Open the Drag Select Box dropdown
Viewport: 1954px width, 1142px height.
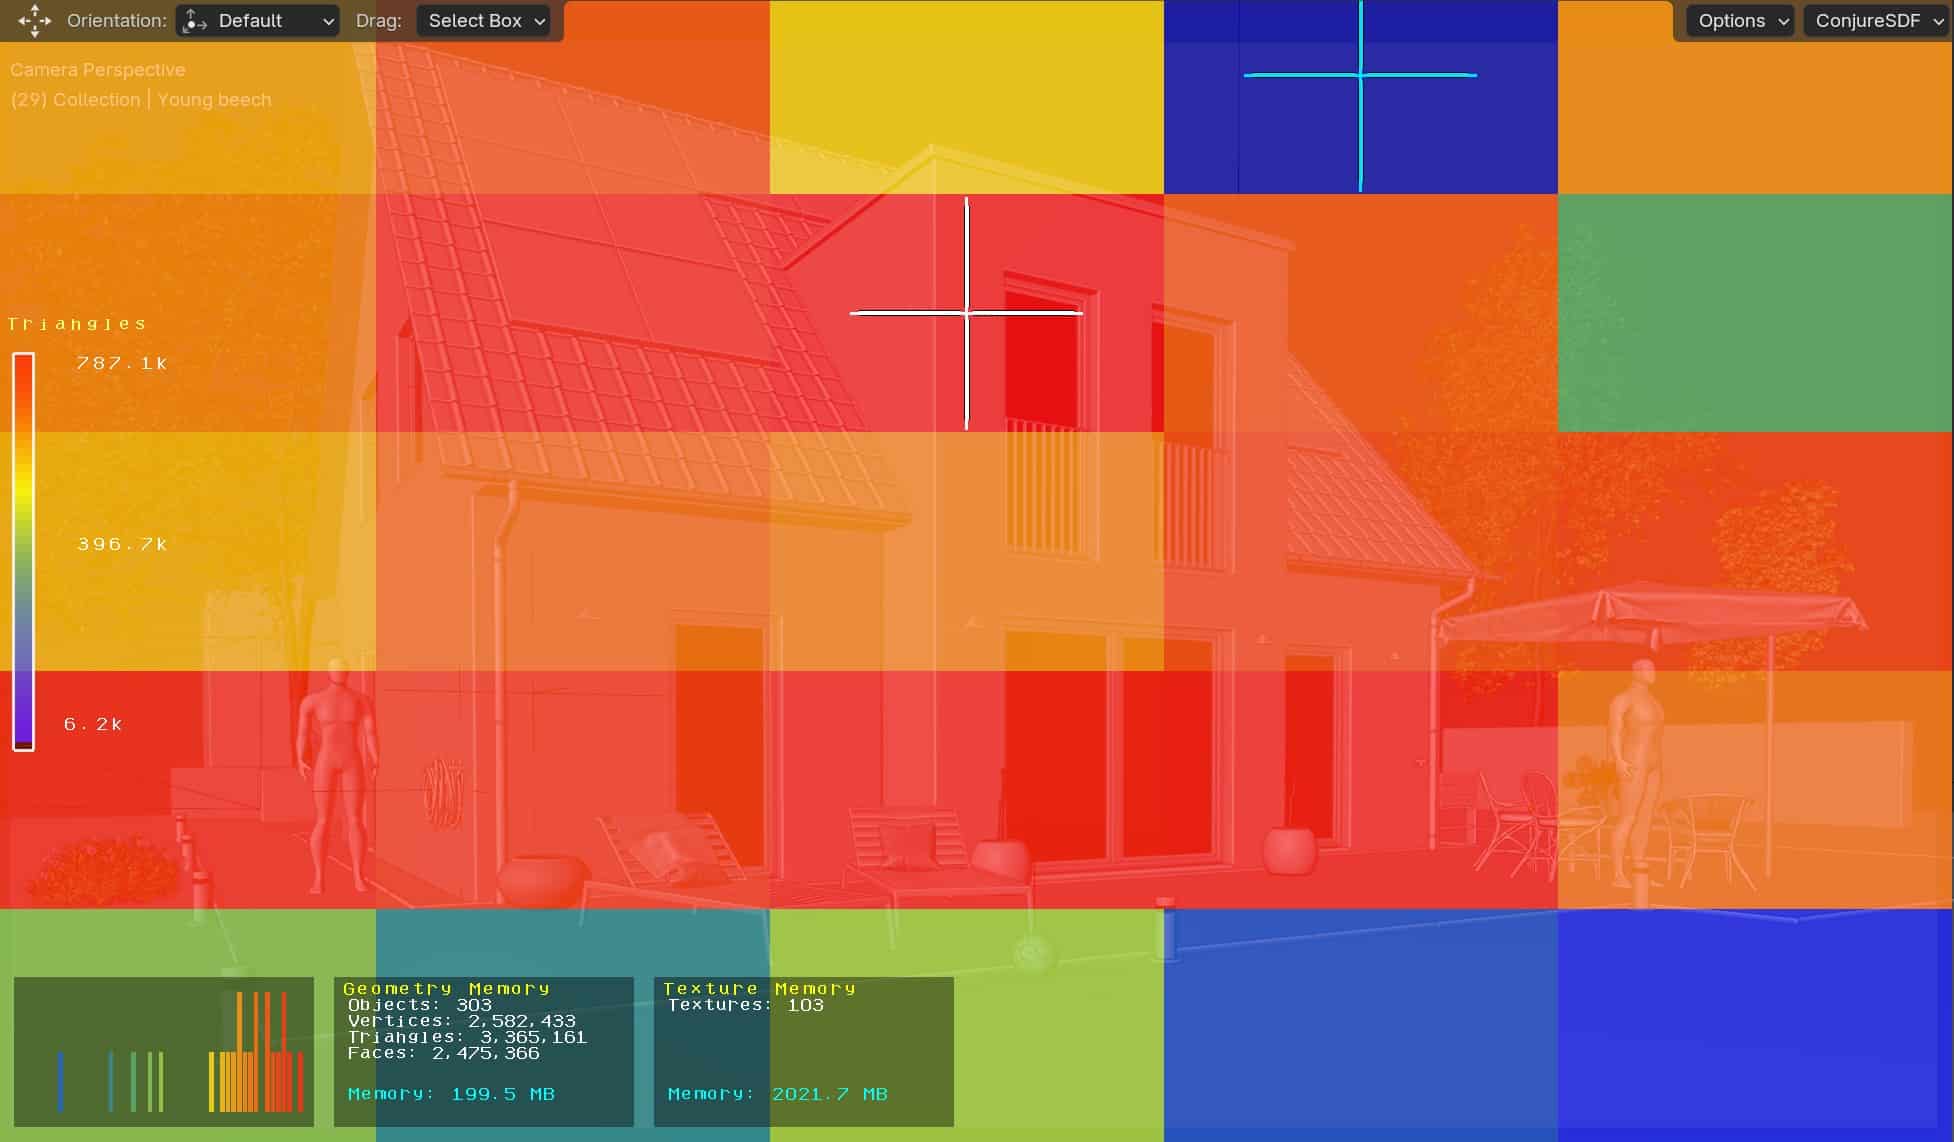click(x=484, y=20)
